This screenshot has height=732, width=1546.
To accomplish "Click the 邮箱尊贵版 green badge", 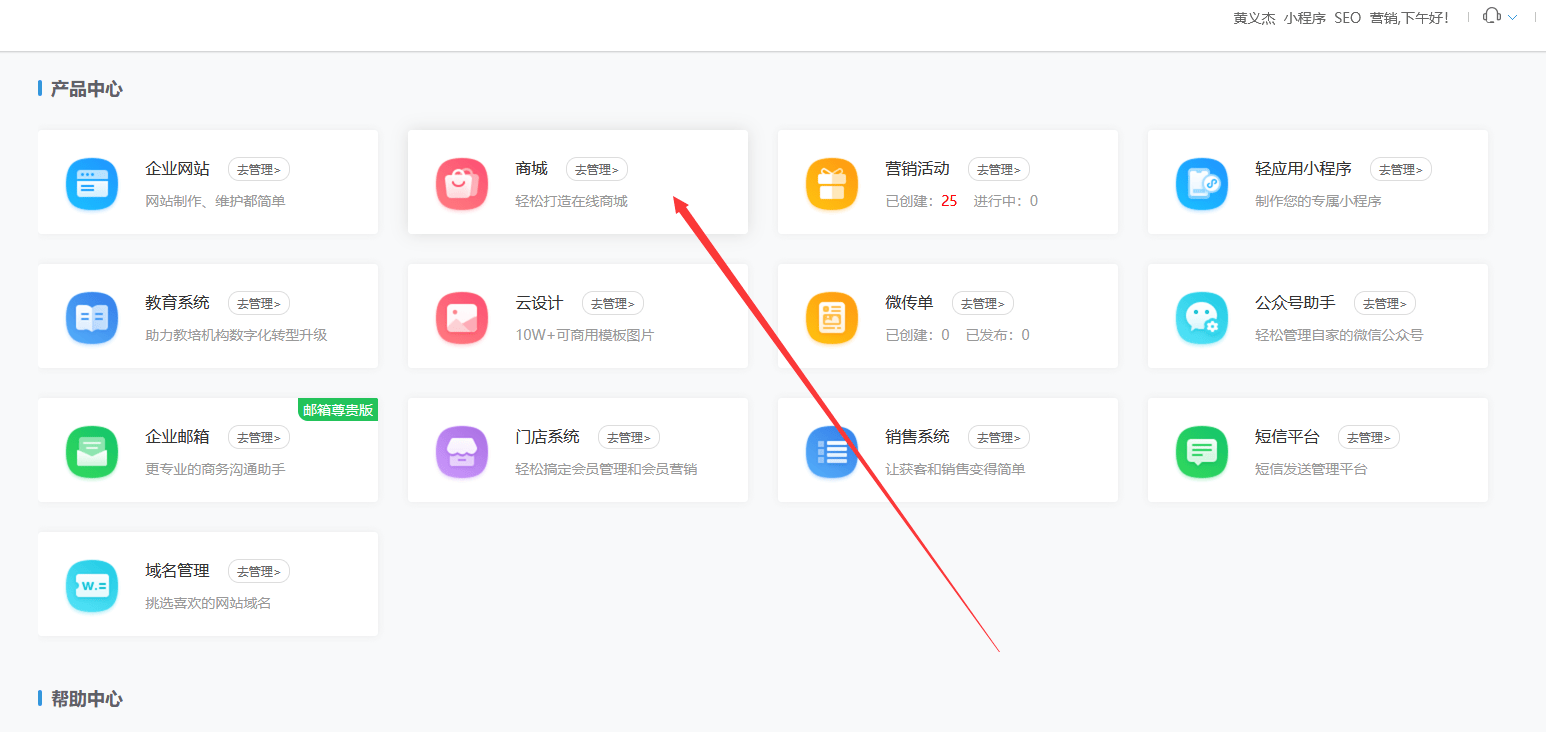I will (x=338, y=410).
